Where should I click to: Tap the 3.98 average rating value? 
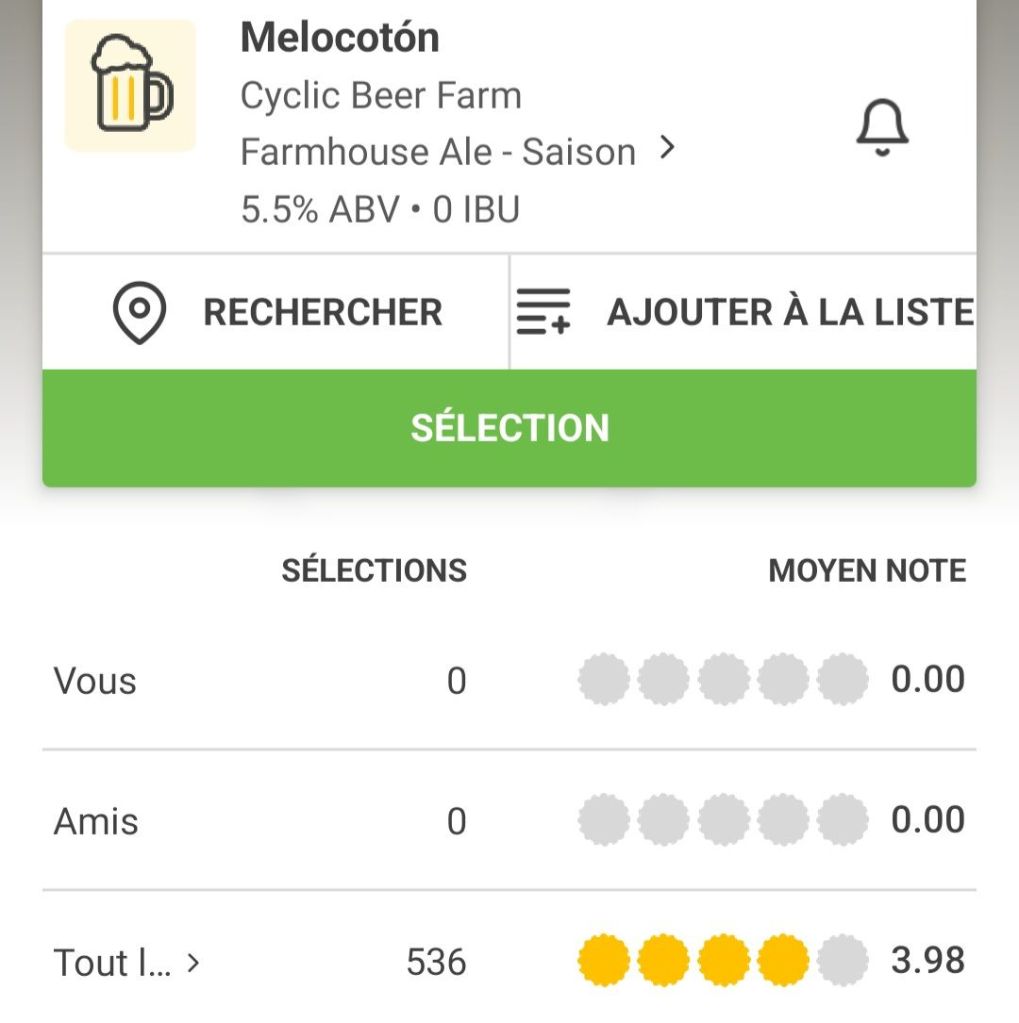928,960
